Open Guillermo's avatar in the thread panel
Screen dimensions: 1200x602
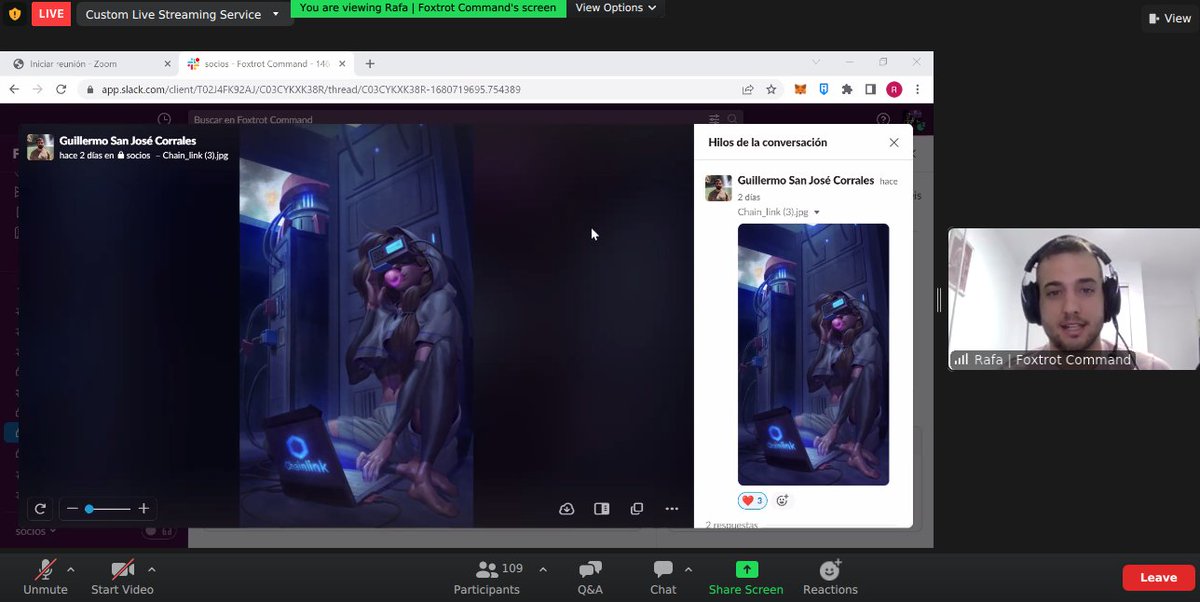[x=718, y=188]
